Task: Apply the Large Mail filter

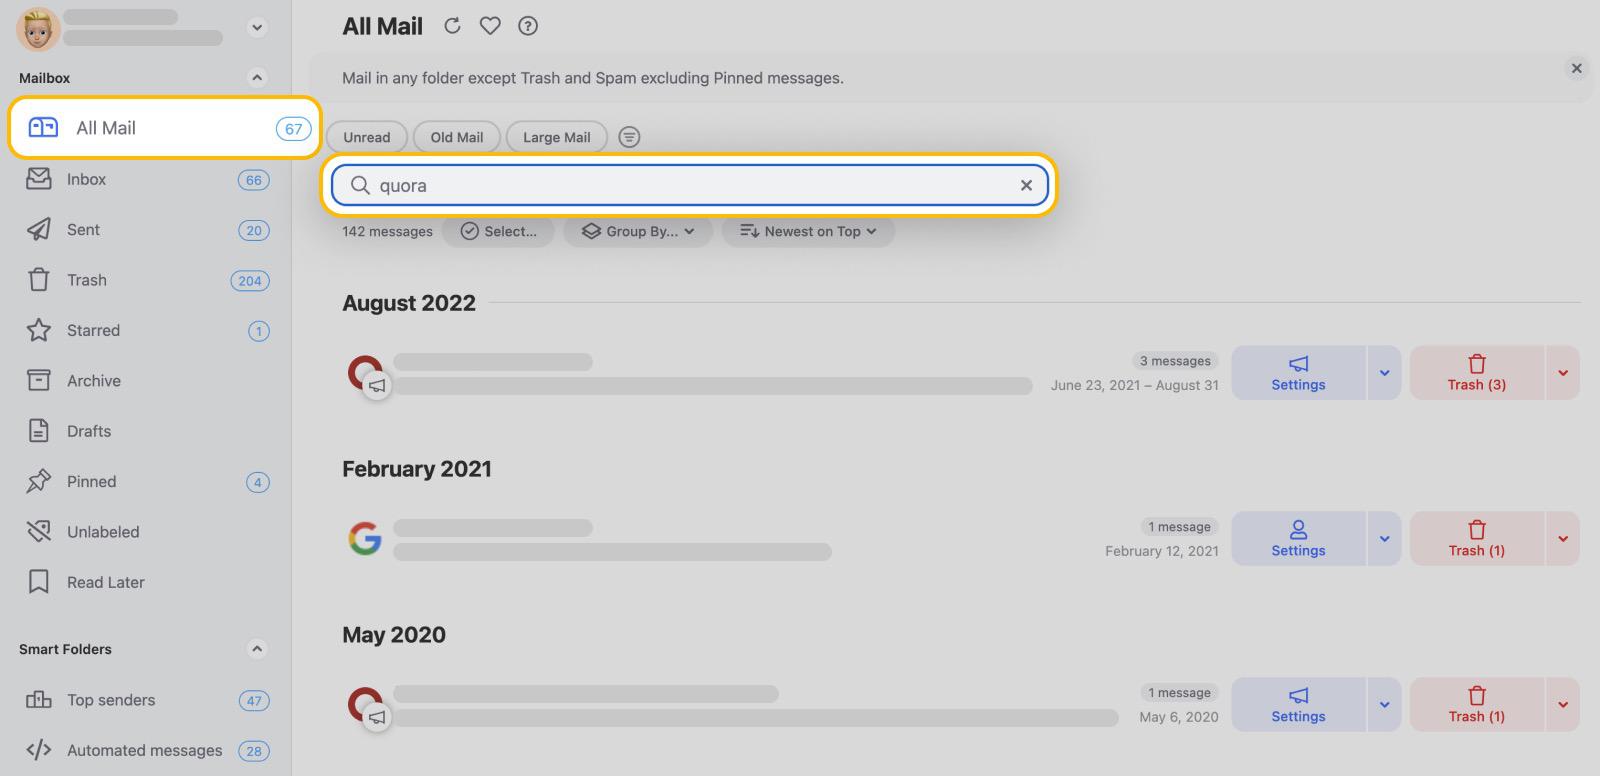Action: click(557, 137)
